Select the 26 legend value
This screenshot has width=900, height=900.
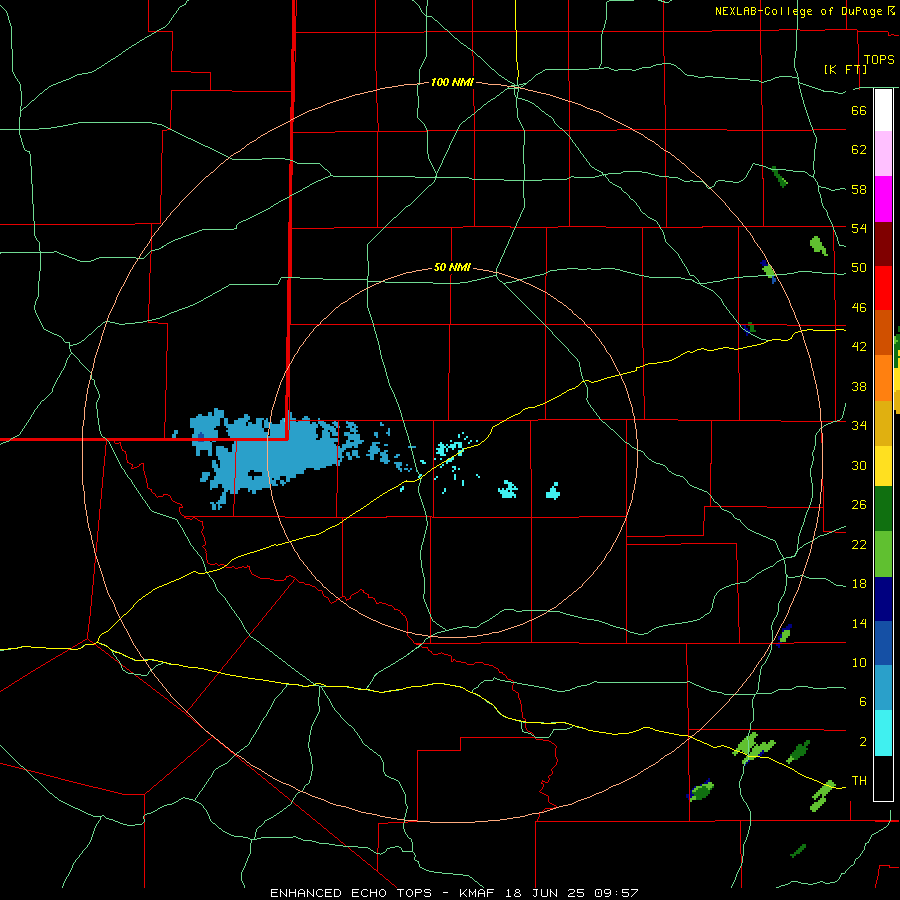coord(859,505)
